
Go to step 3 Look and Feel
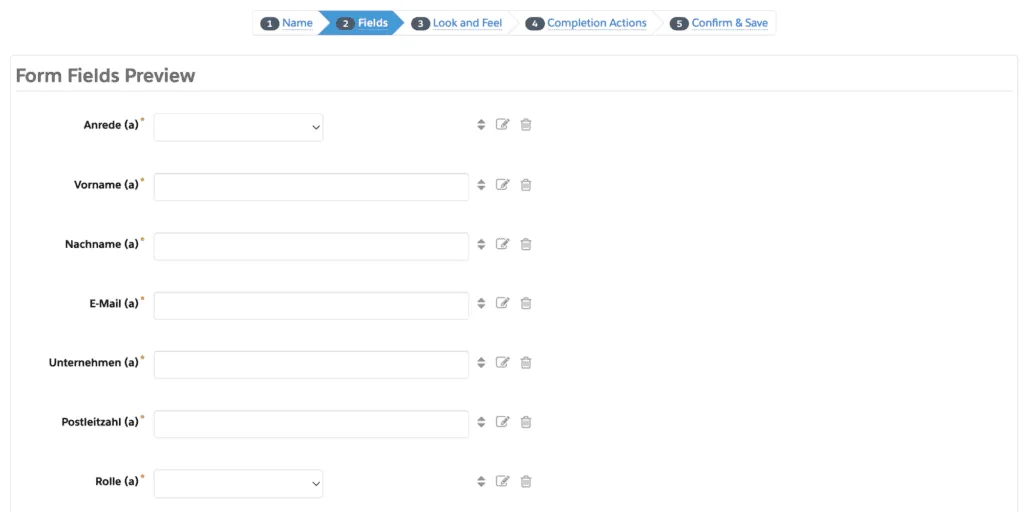pos(456,23)
